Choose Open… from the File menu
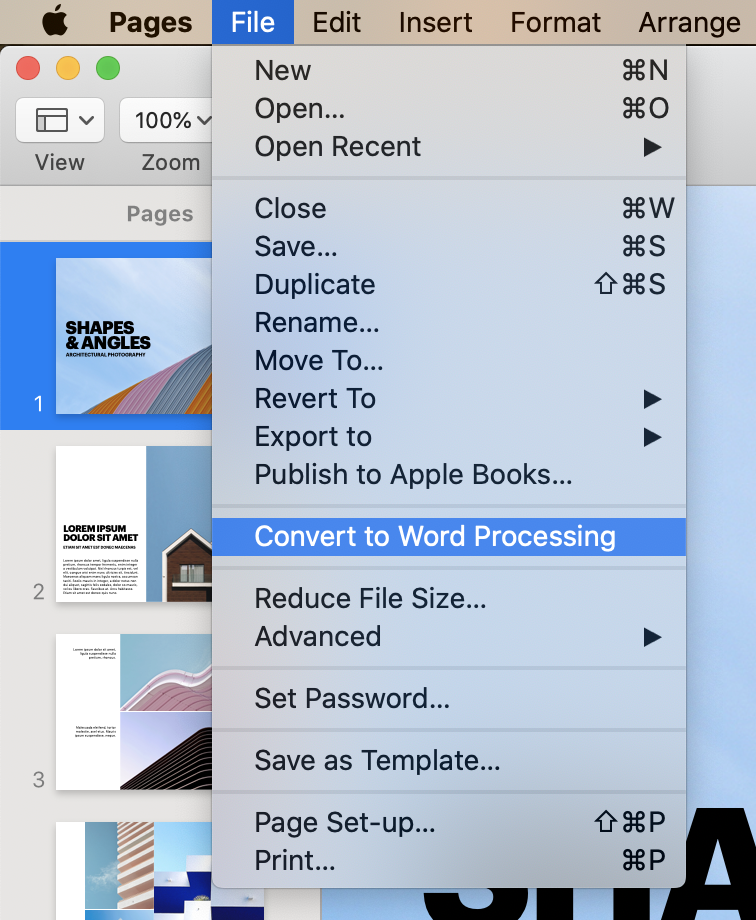This screenshot has height=920, width=756. pos(449,109)
